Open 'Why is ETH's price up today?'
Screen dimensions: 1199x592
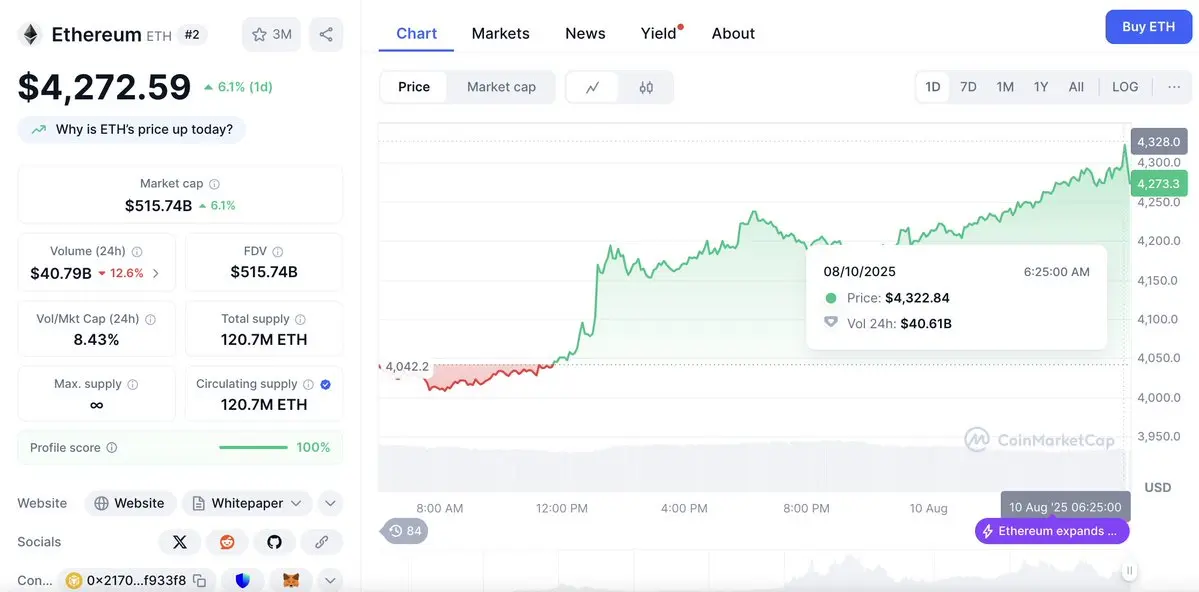click(132, 129)
